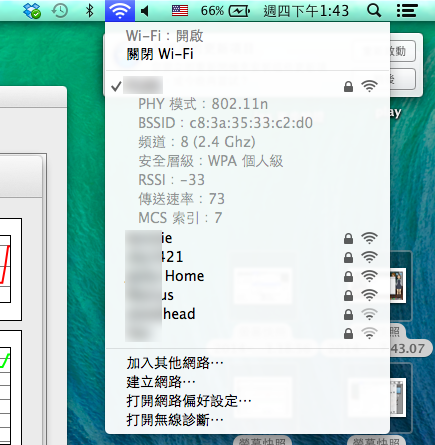The width and height of the screenshot is (435, 445).
Task: Join the network ending in "ie"
Action: pos(247,238)
